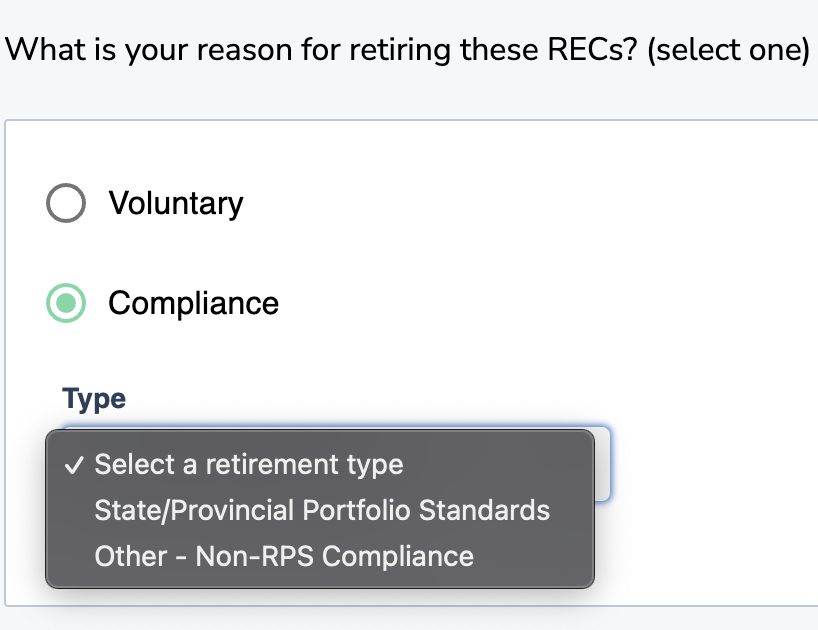Click the green filled Compliance radio dot
This screenshot has width=818, height=630.
(66, 303)
